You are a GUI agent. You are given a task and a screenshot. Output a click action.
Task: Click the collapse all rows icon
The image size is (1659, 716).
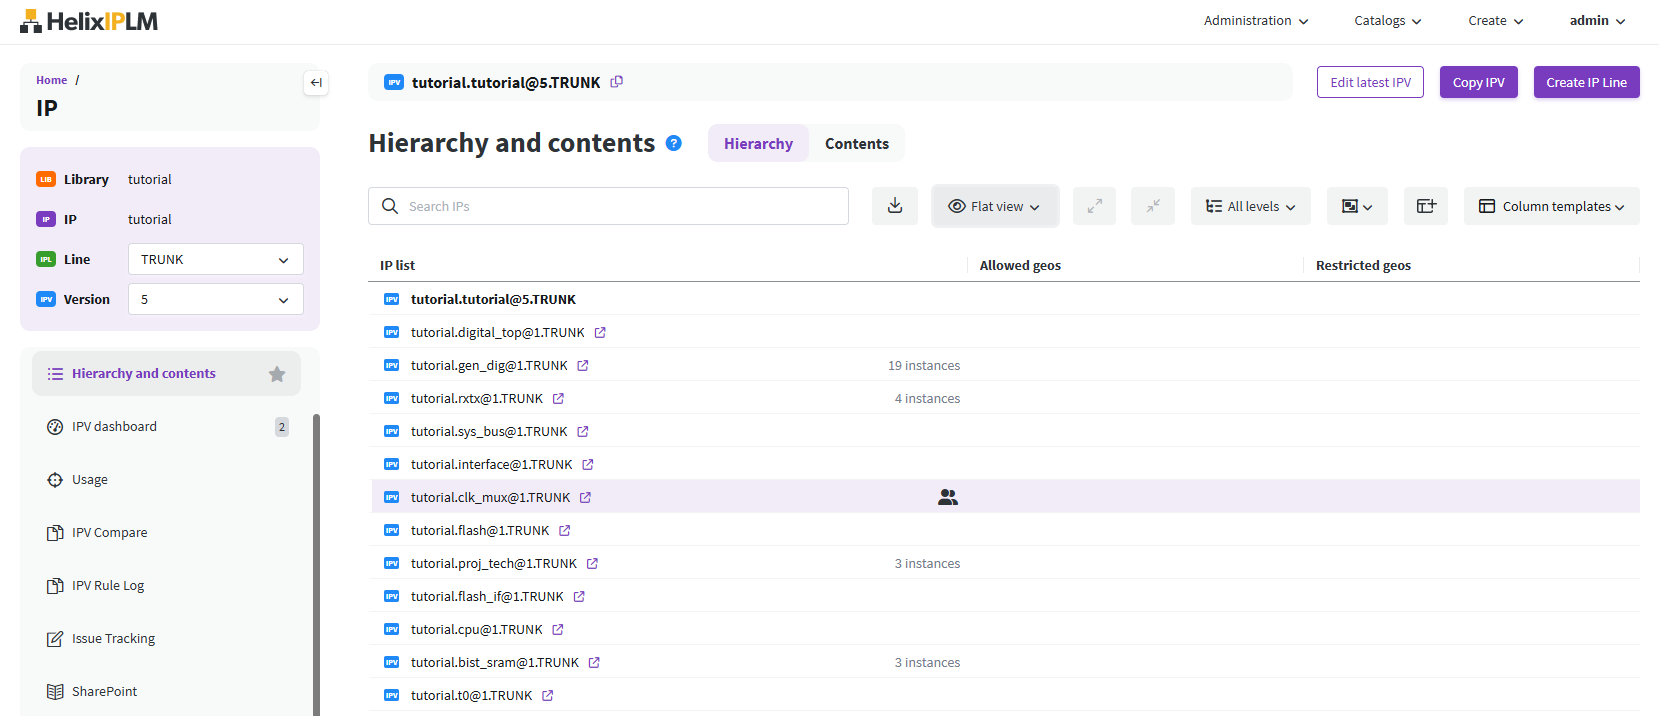click(x=1153, y=206)
